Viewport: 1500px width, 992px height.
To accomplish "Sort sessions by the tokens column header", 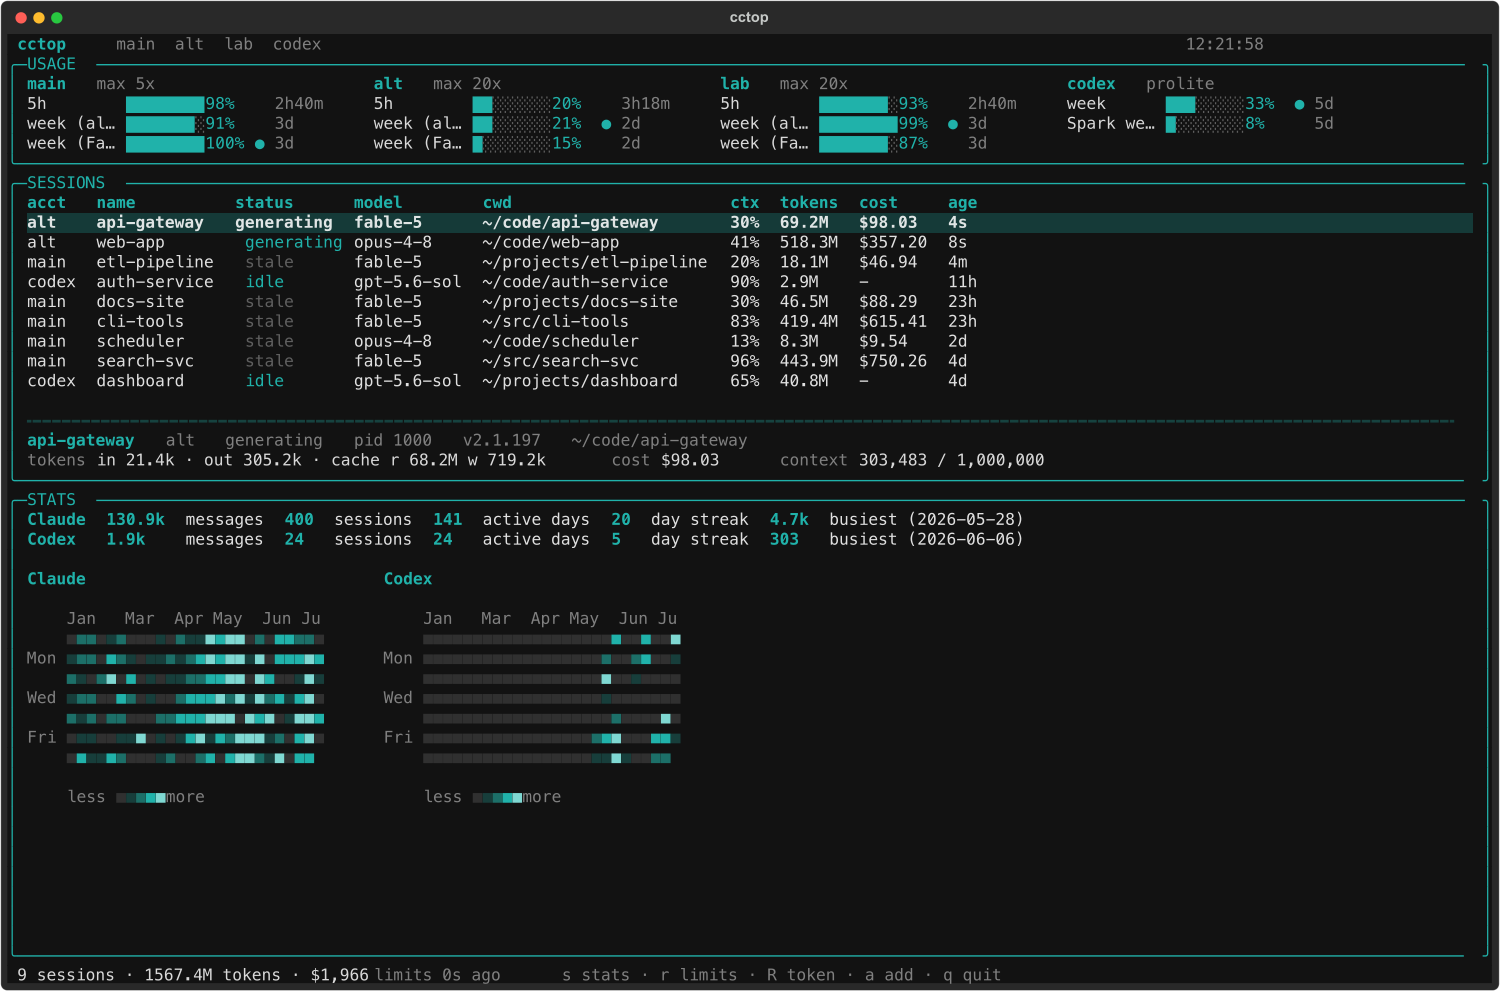I will coord(808,203).
